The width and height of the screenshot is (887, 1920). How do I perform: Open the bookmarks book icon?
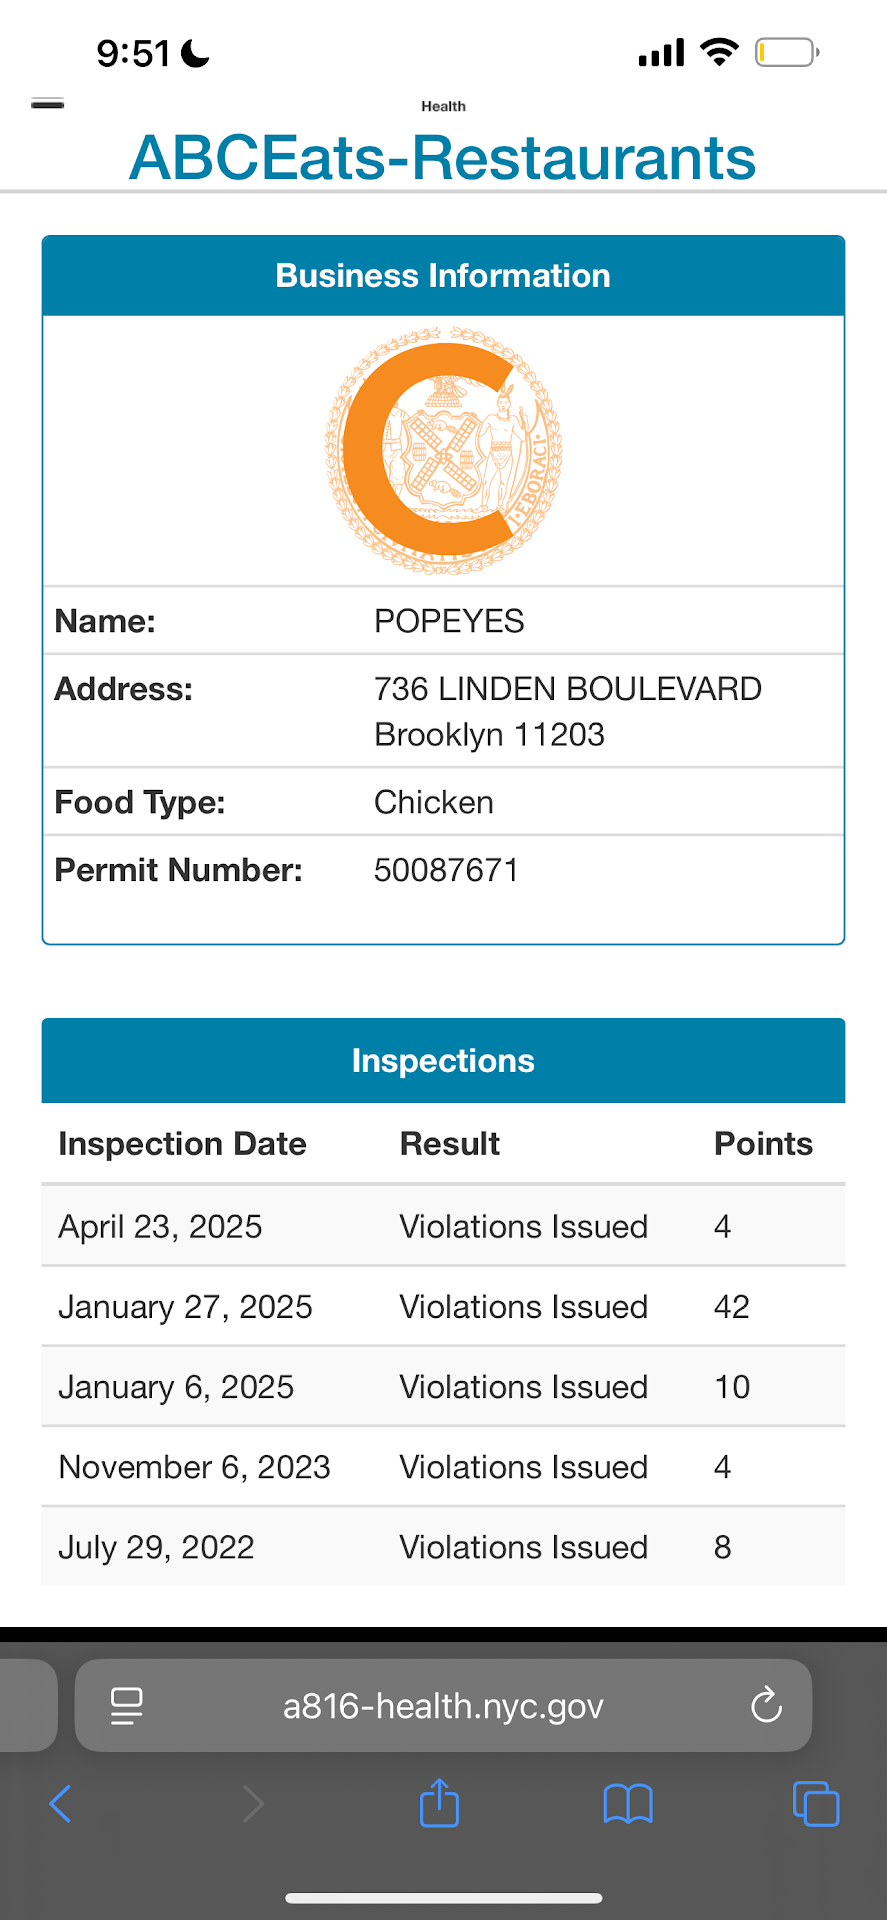pos(627,1804)
